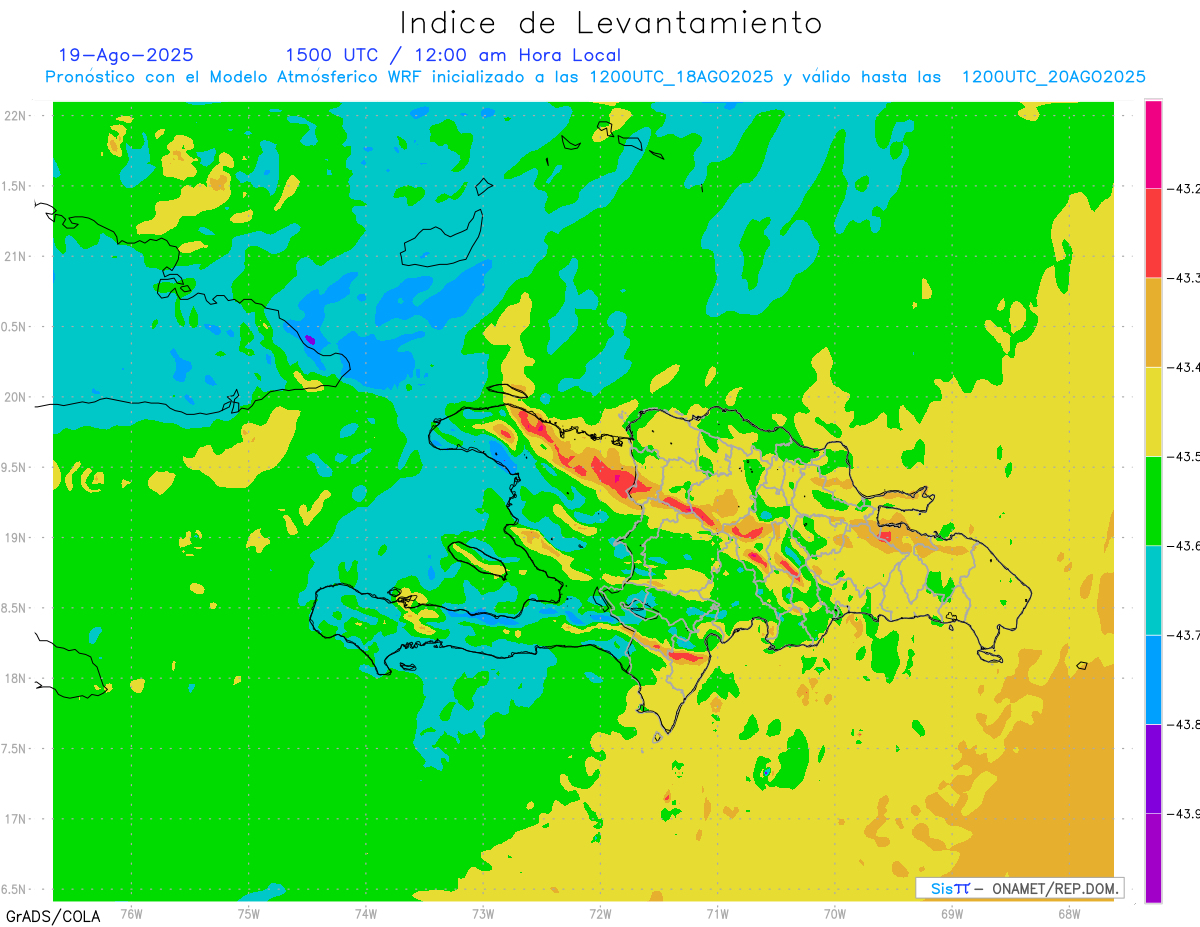Click the 22N latitude label
Image resolution: width=1200 pixels, height=927 pixels.
coord(17,116)
